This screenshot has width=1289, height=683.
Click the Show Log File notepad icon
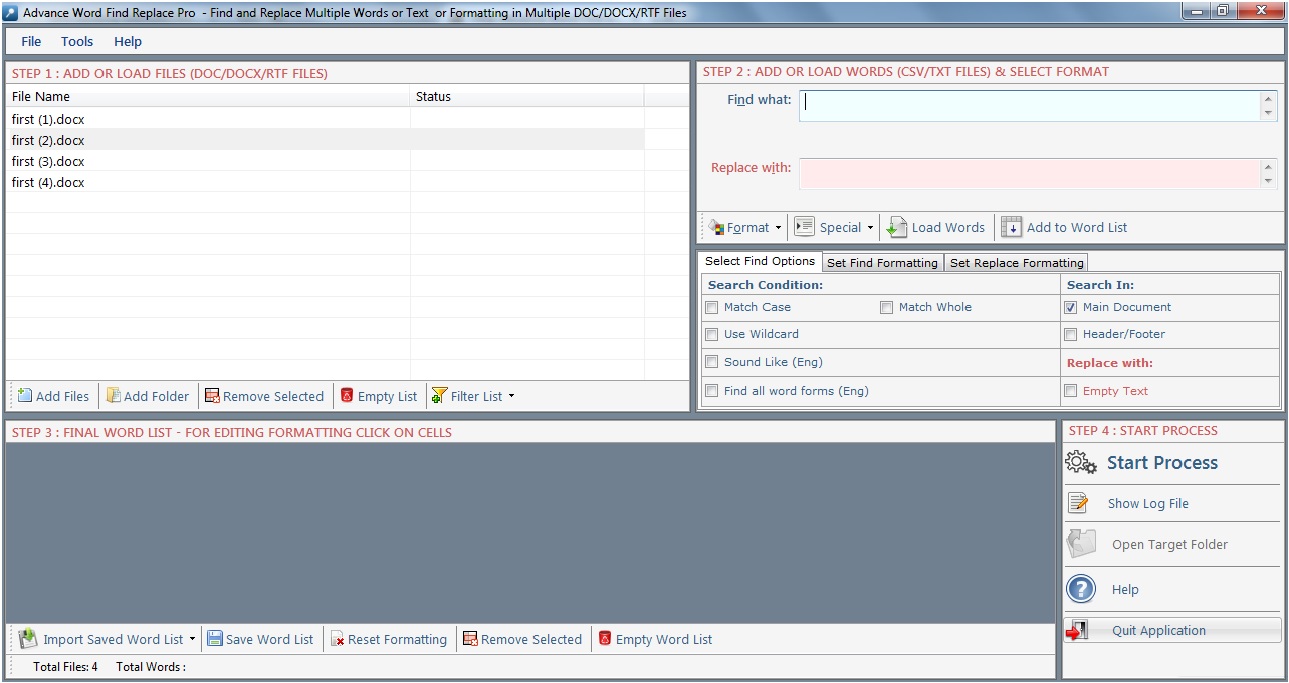(x=1077, y=503)
